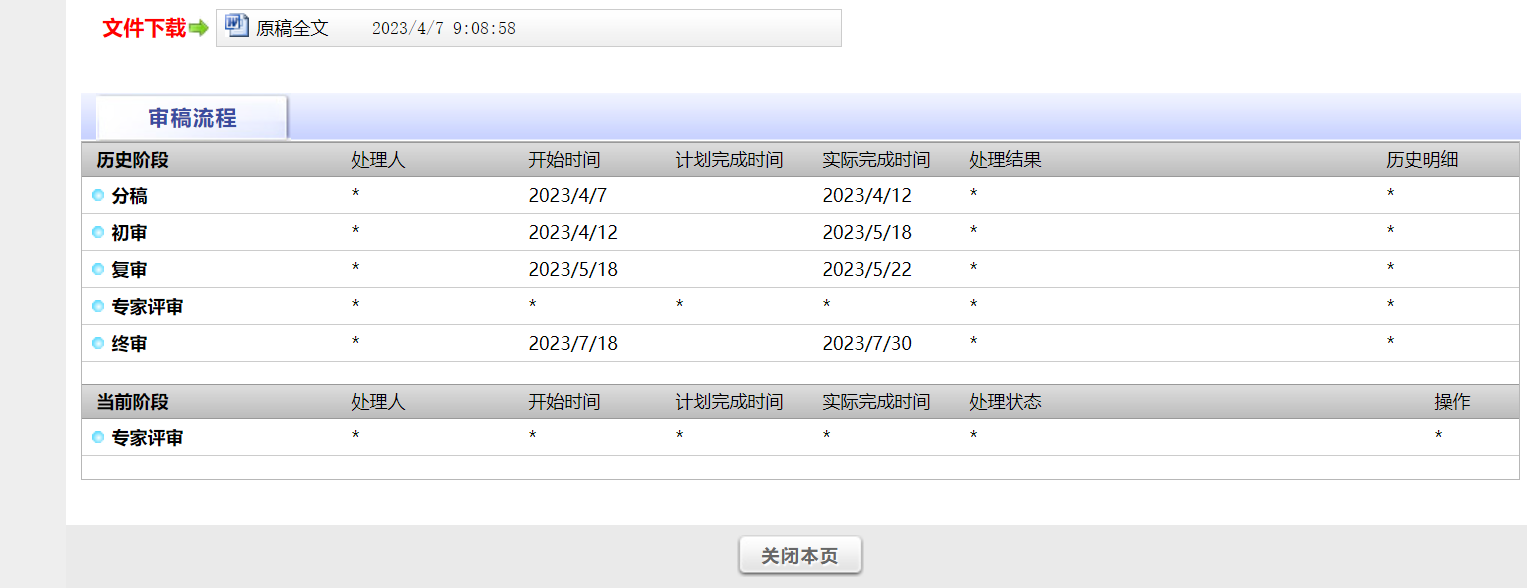Screen dimensions: 1527x588
Task: Click the 关闭本页 button
Action: click(x=800, y=556)
